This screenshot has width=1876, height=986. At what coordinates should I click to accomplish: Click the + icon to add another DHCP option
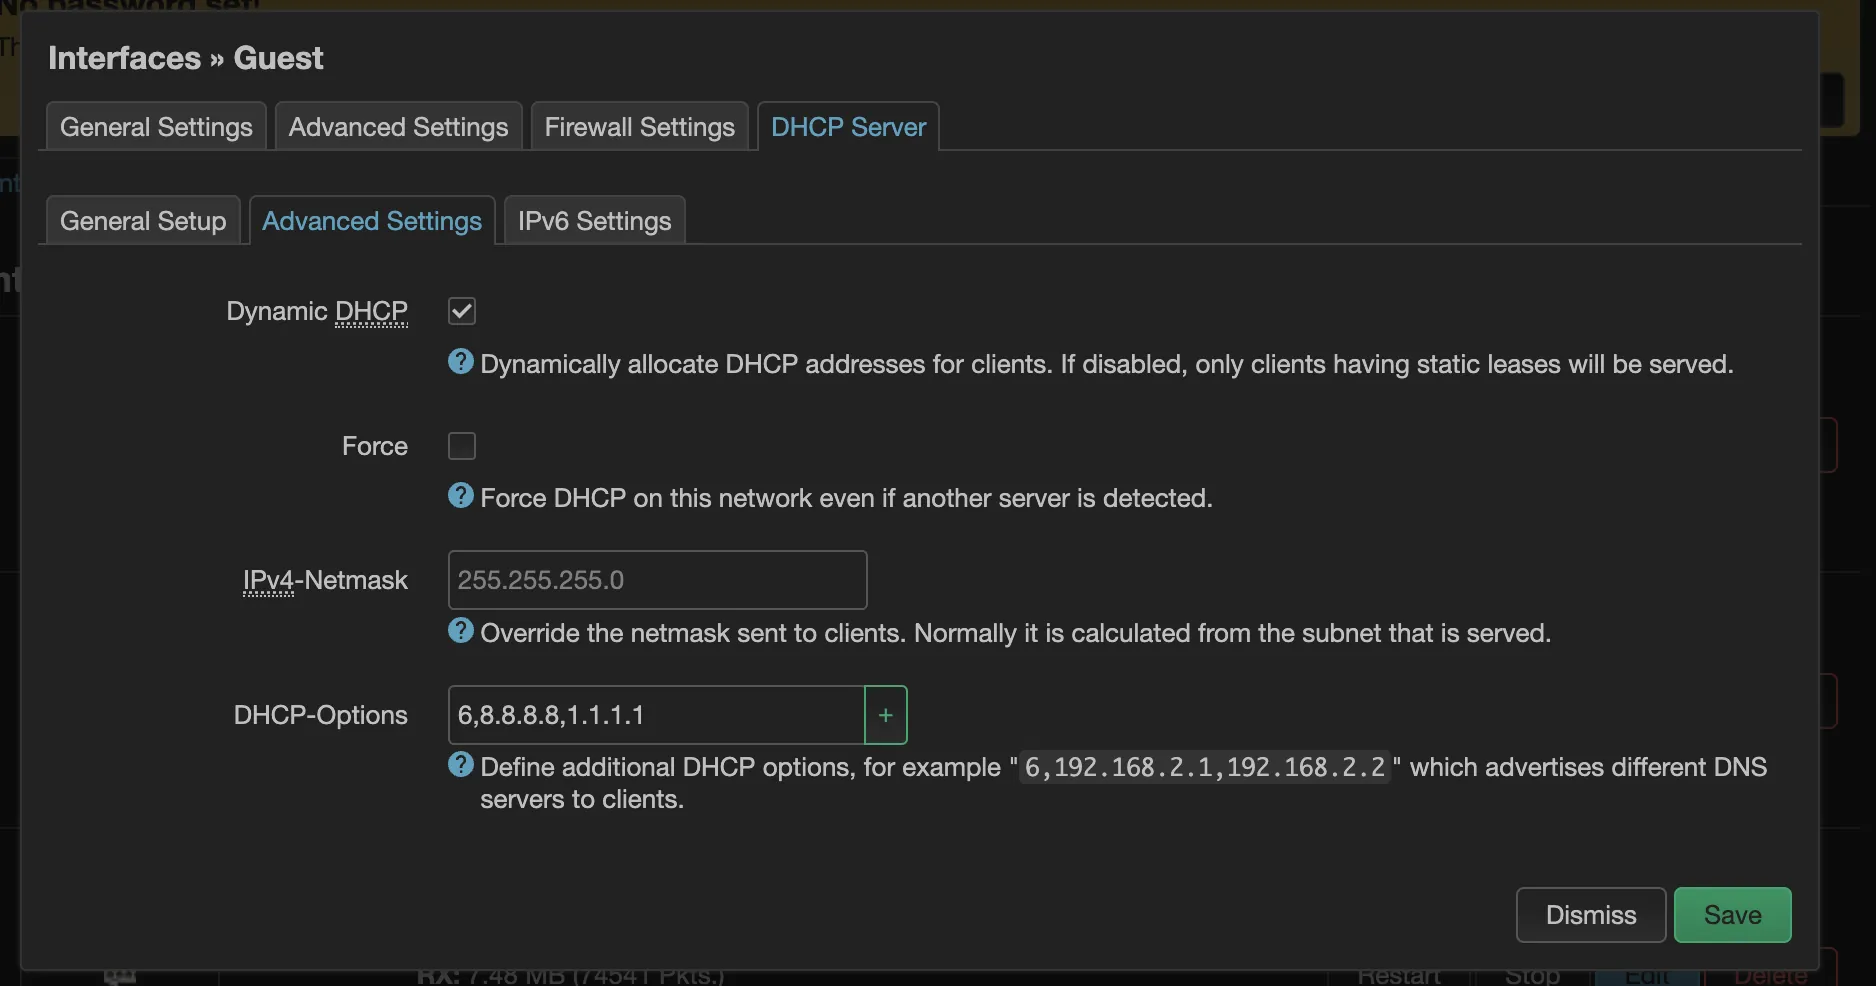(x=884, y=714)
